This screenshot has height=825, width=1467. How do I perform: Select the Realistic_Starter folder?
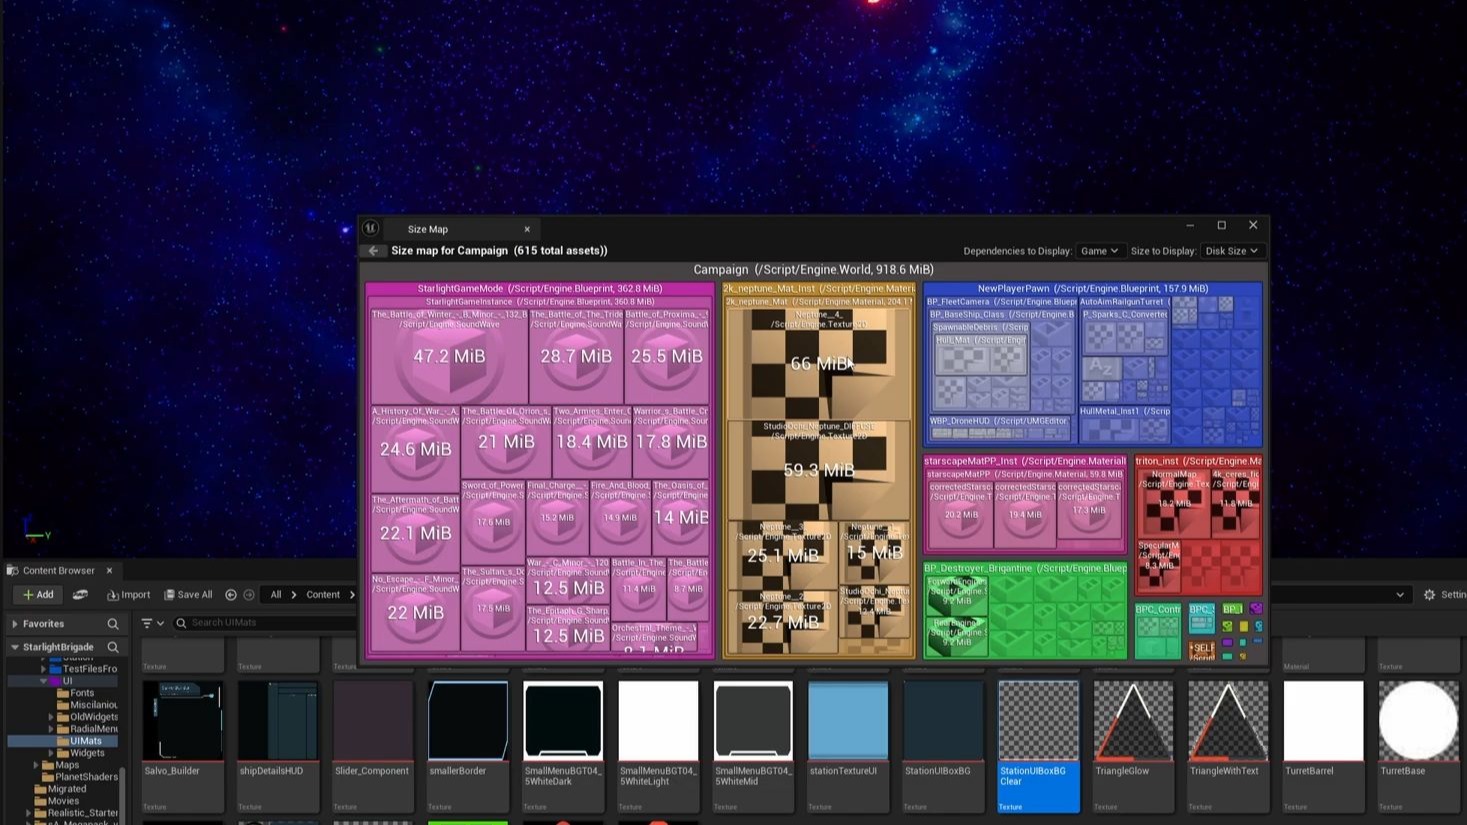(76, 813)
